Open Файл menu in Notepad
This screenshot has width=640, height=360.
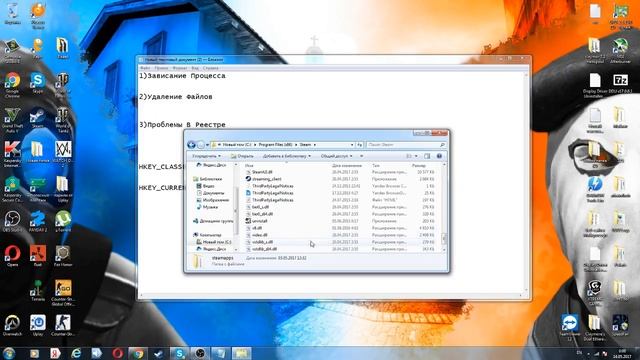(x=145, y=68)
